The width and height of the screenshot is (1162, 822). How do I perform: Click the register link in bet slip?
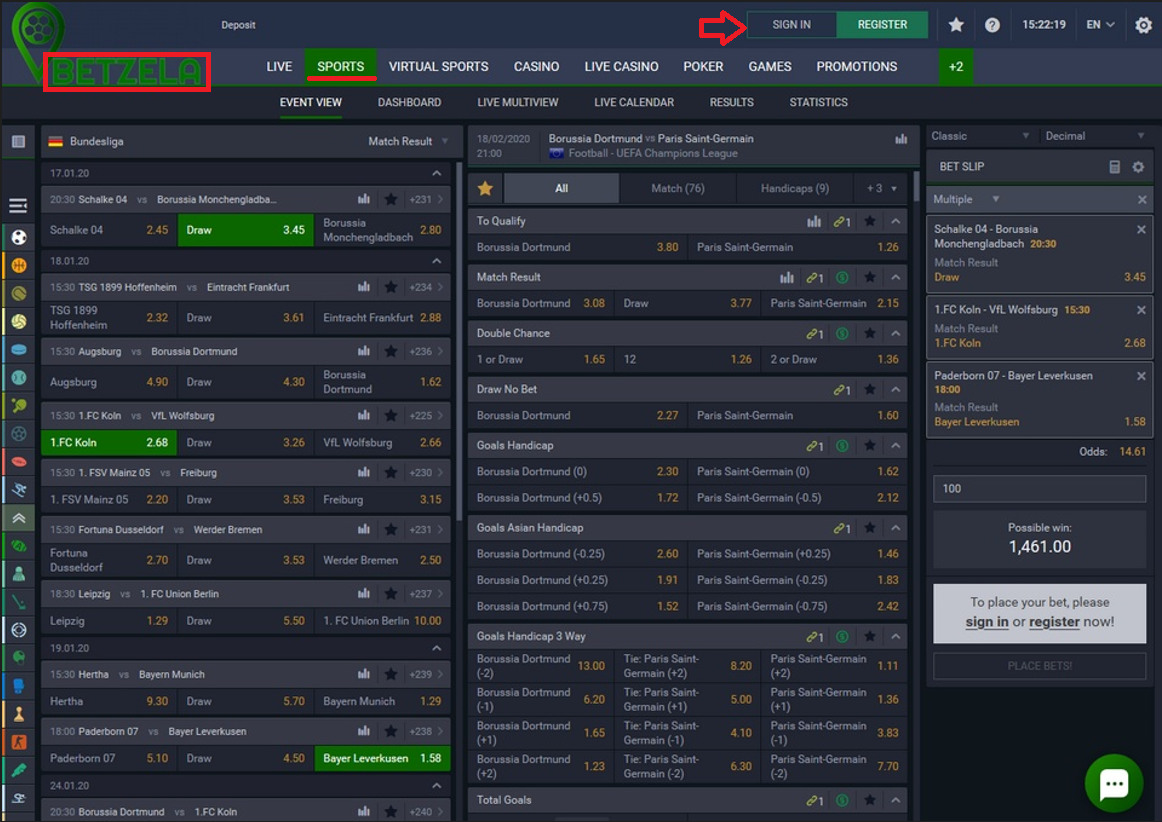click(1054, 622)
